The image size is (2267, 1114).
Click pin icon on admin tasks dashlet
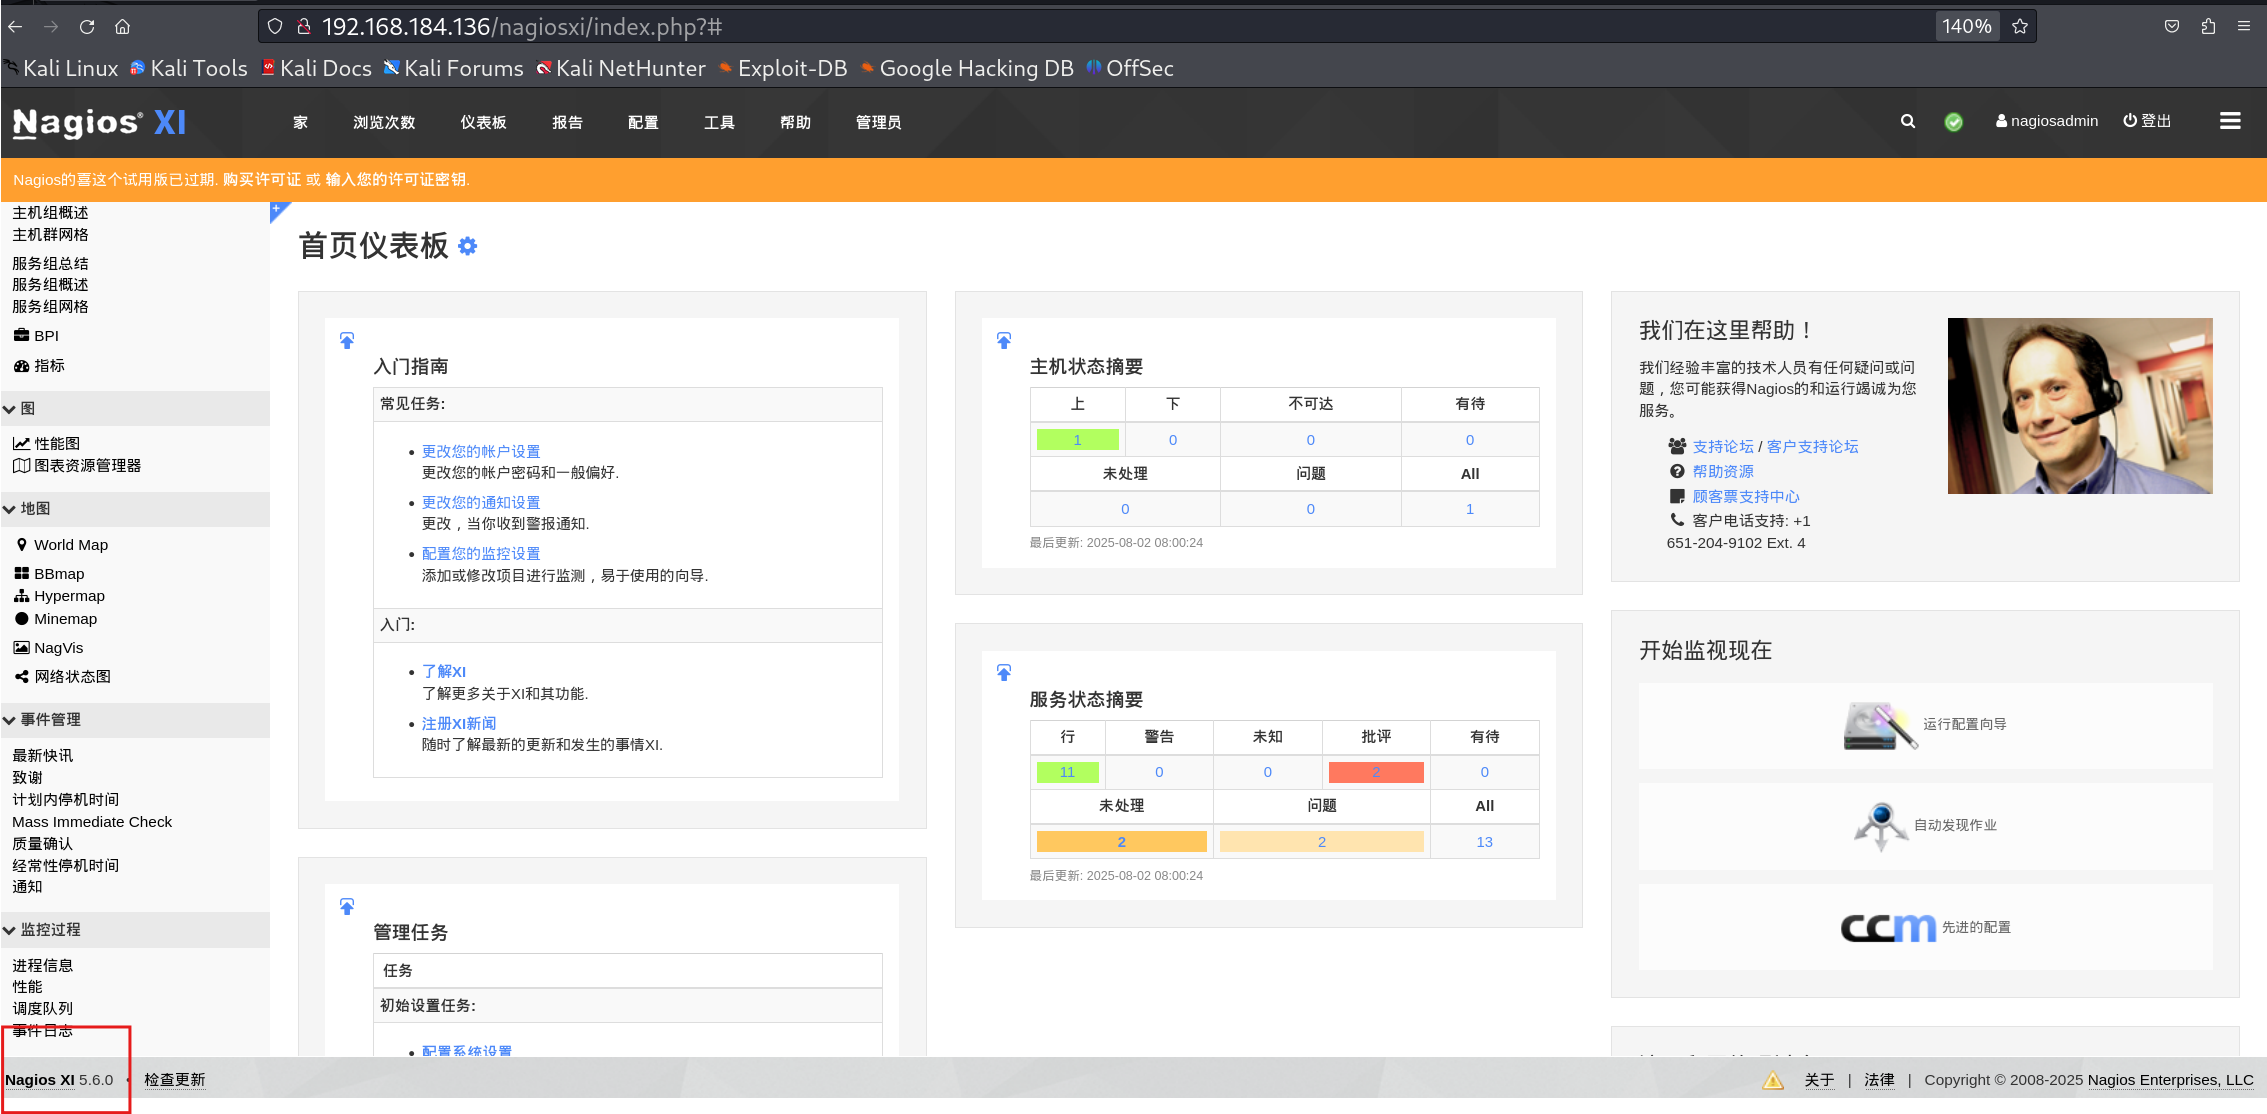click(347, 907)
